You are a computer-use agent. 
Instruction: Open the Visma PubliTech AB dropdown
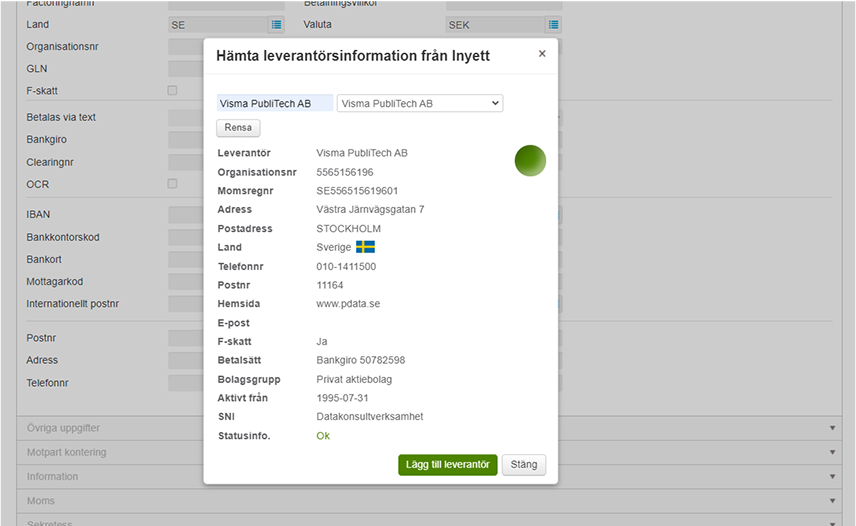click(x=420, y=103)
